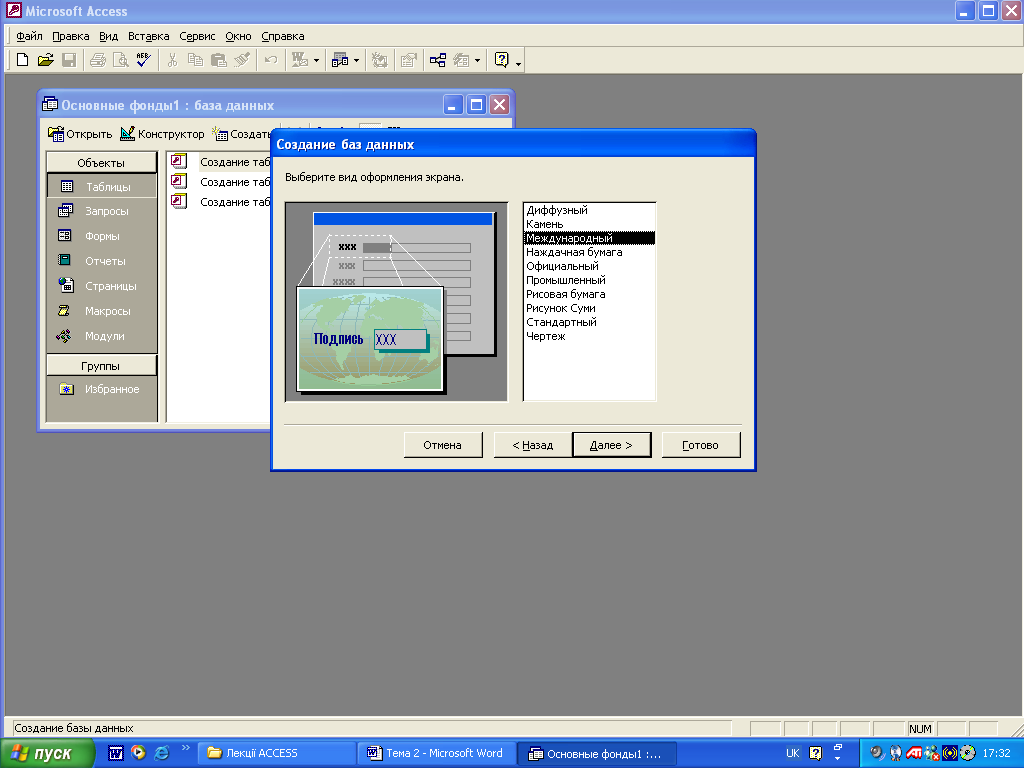The height and width of the screenshot is (768, 1024).
Task: Click the Relationships toolbar icon
Action: pos(438,60)
